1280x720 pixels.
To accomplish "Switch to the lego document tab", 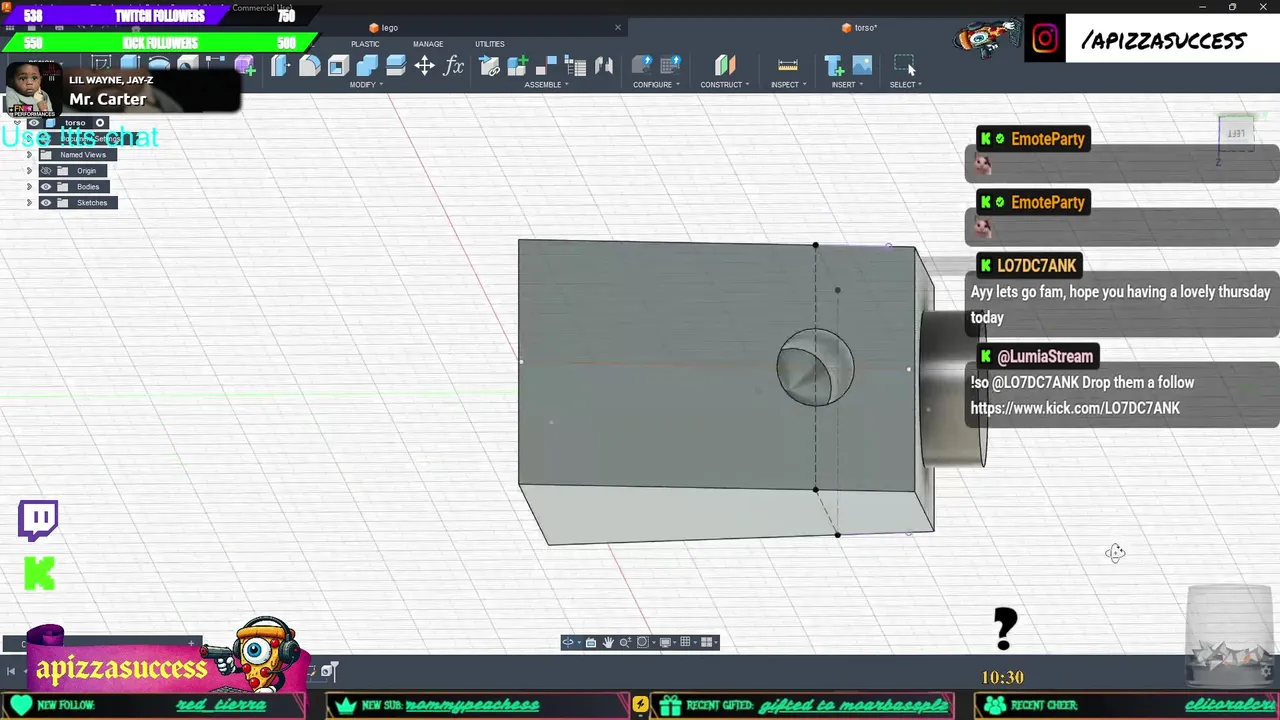I will pos(389,28).
